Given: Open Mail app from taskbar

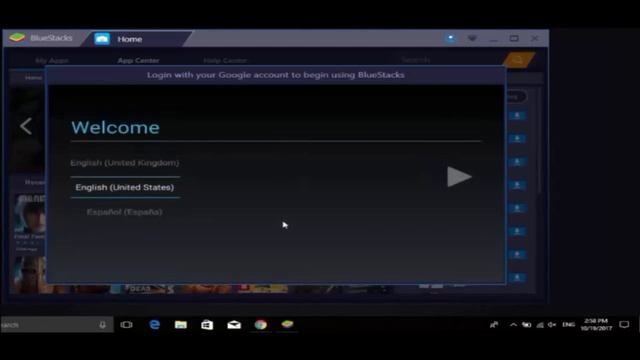Looking at the screenshot, I should pyautogui.click(x=234, y=325).
